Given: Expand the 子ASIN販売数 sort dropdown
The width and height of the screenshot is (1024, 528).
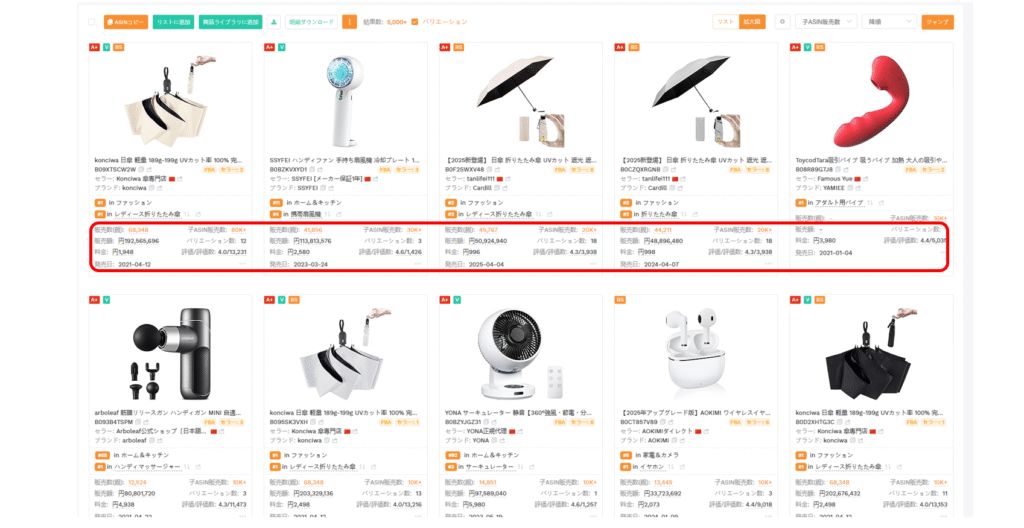Looking at the screenshot, I should [x=825, y=22].
